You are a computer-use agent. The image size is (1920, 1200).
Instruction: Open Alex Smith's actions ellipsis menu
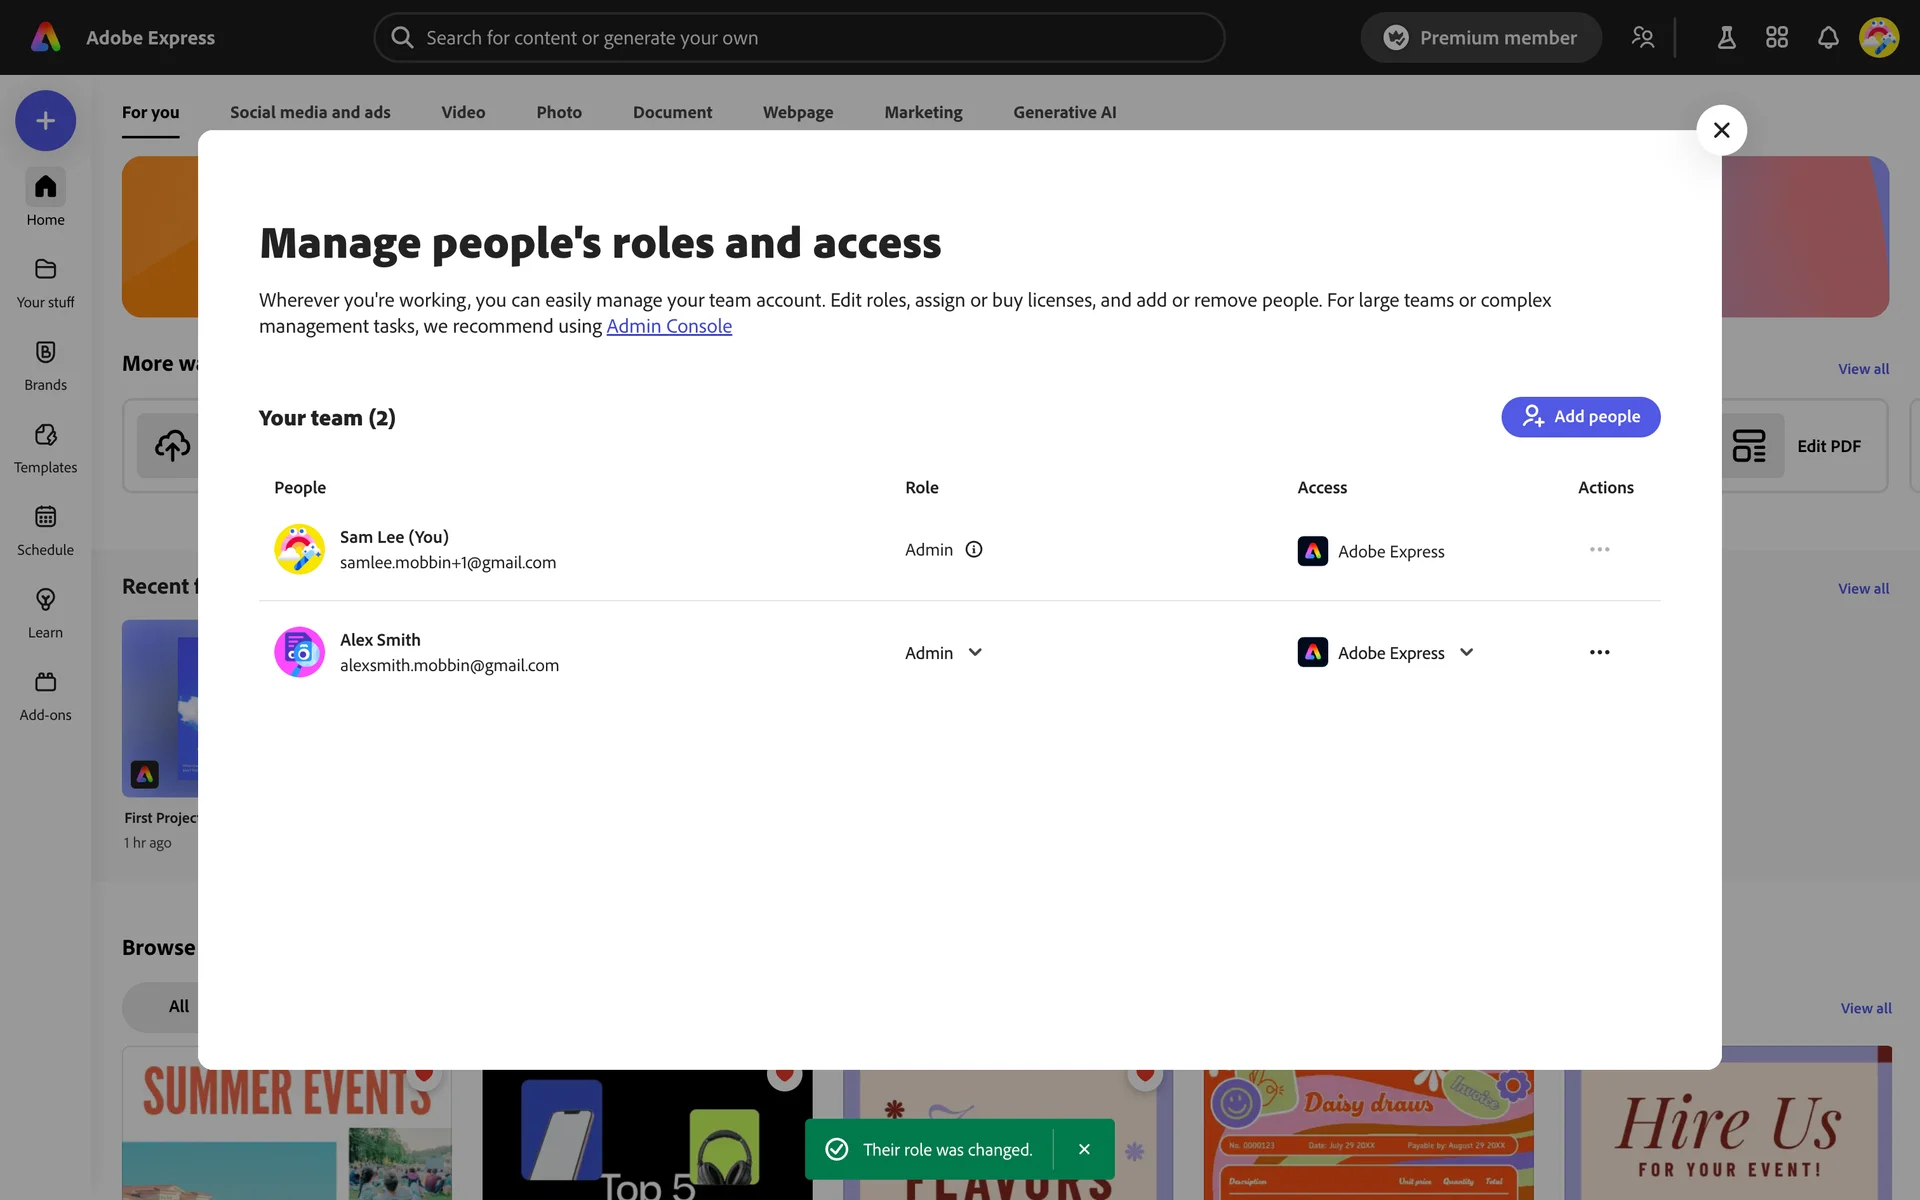[x=1599, y=653]
